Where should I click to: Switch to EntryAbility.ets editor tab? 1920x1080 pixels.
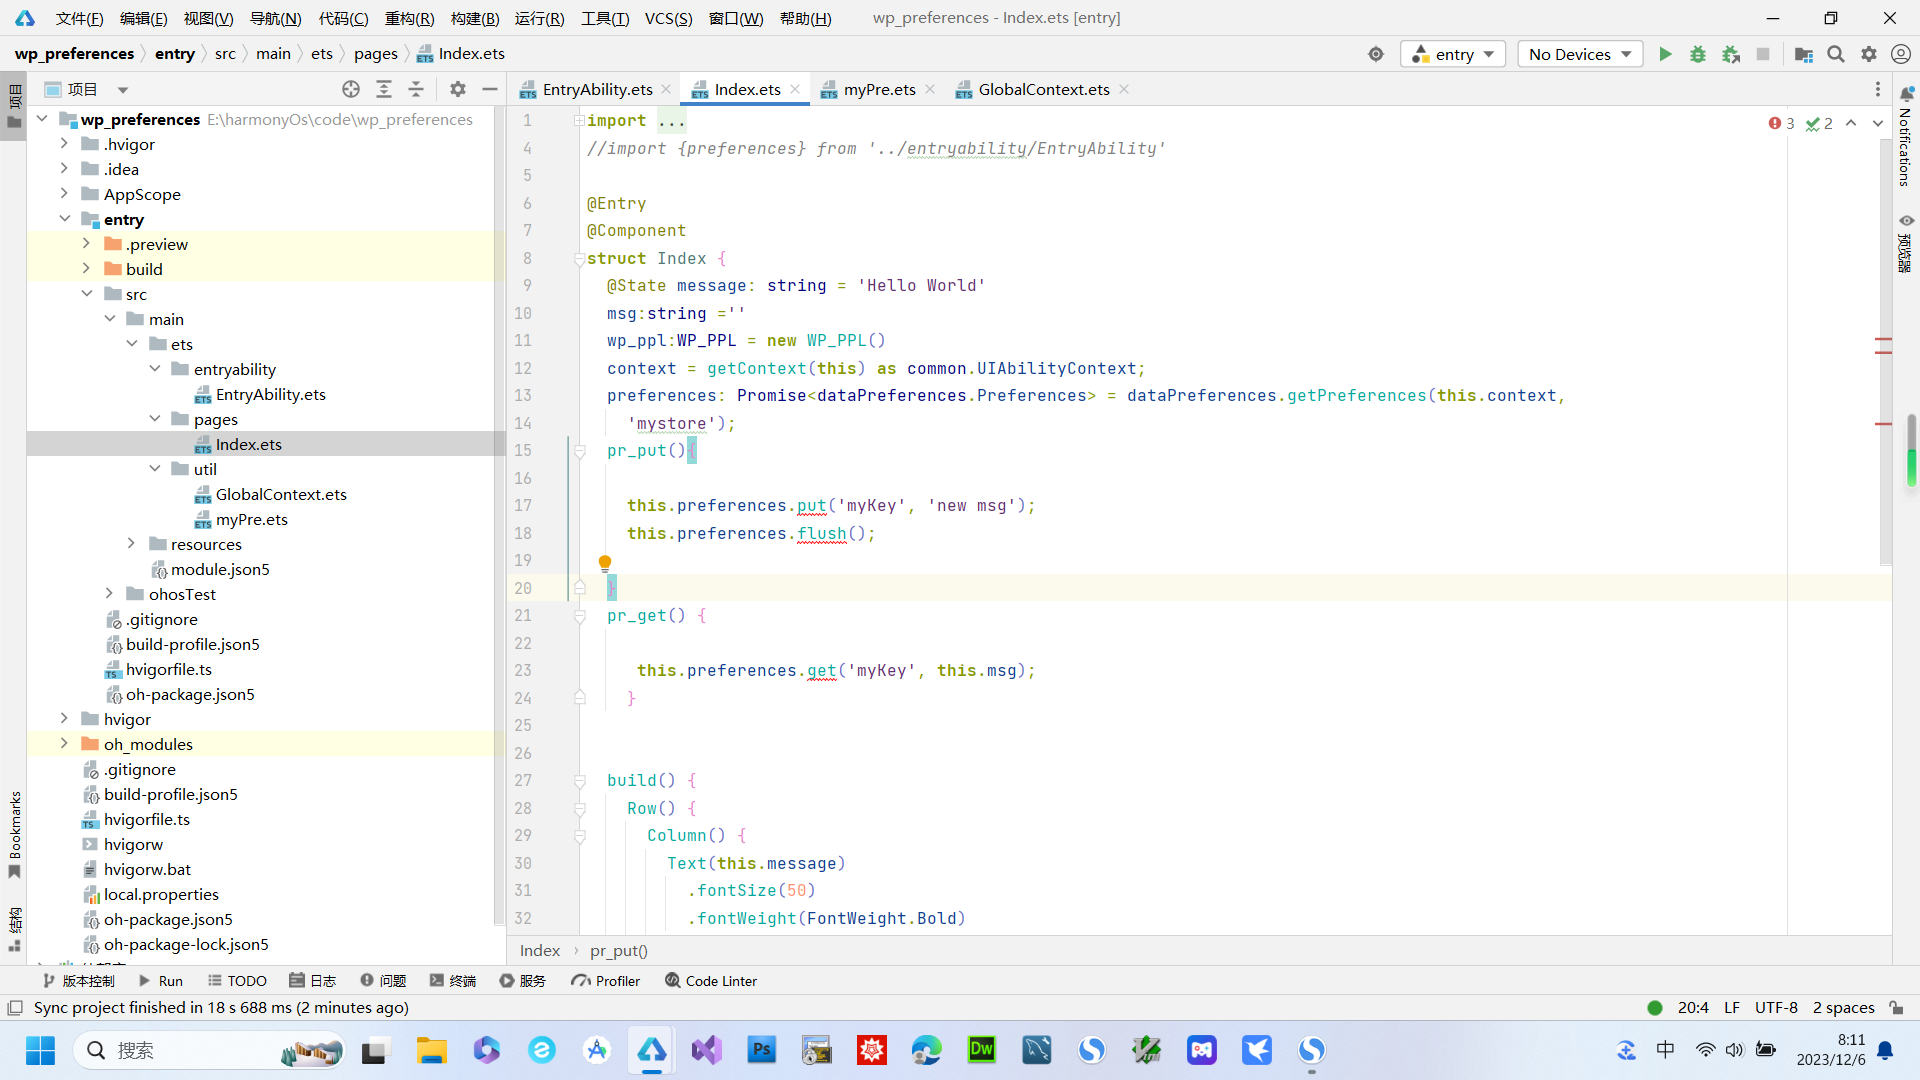pyautogui.click(x=596, y=89)
